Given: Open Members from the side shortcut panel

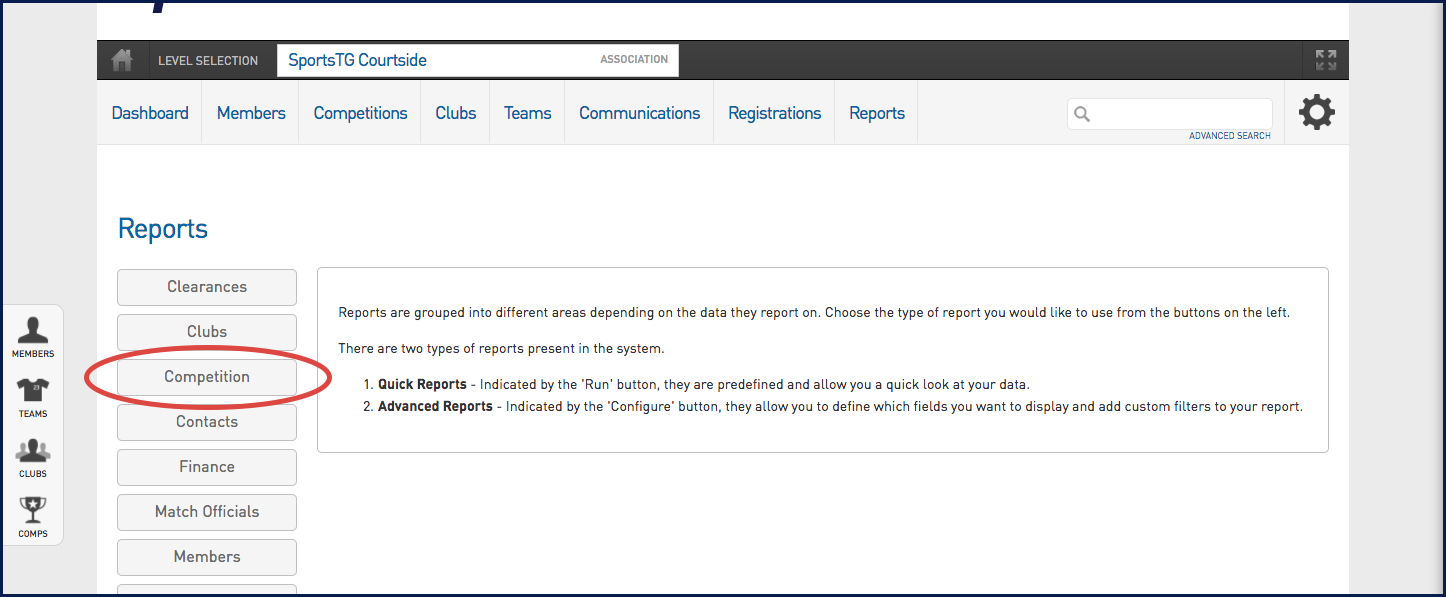Looking at the screenshot, I should tap(33, 338).
